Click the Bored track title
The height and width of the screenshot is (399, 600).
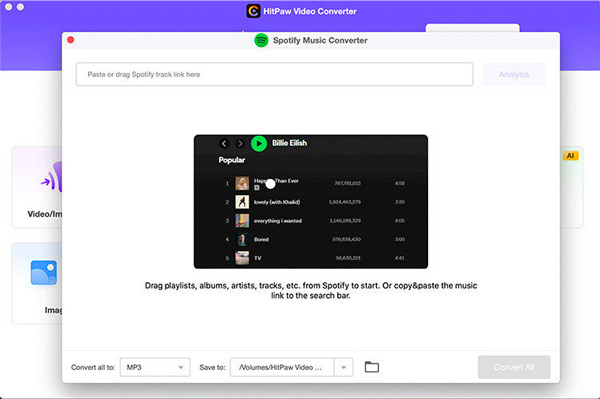point(261,239)
